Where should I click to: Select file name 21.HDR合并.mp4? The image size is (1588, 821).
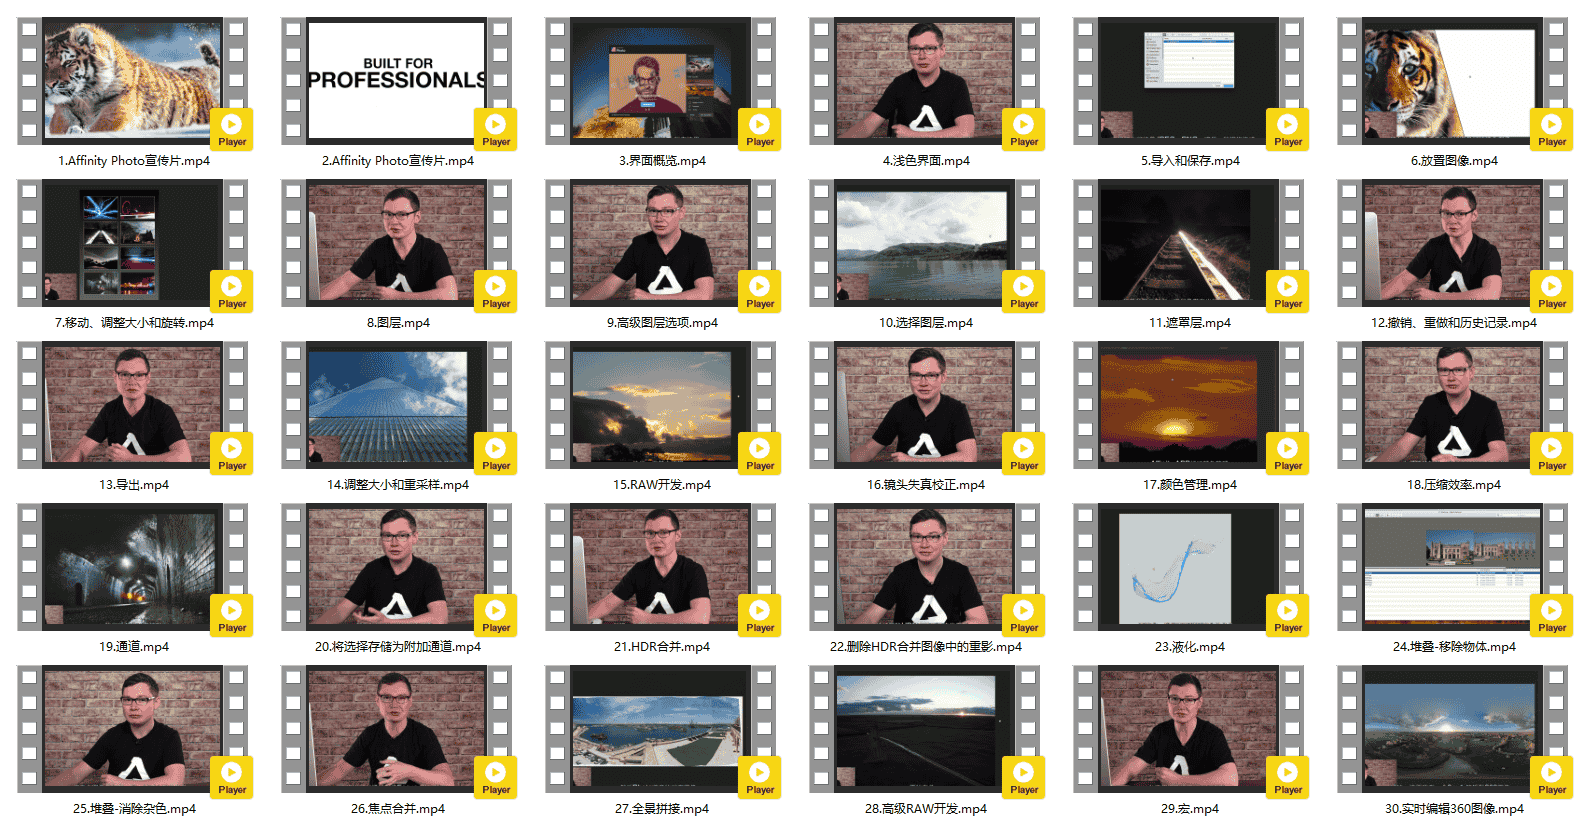click(662, 647)
